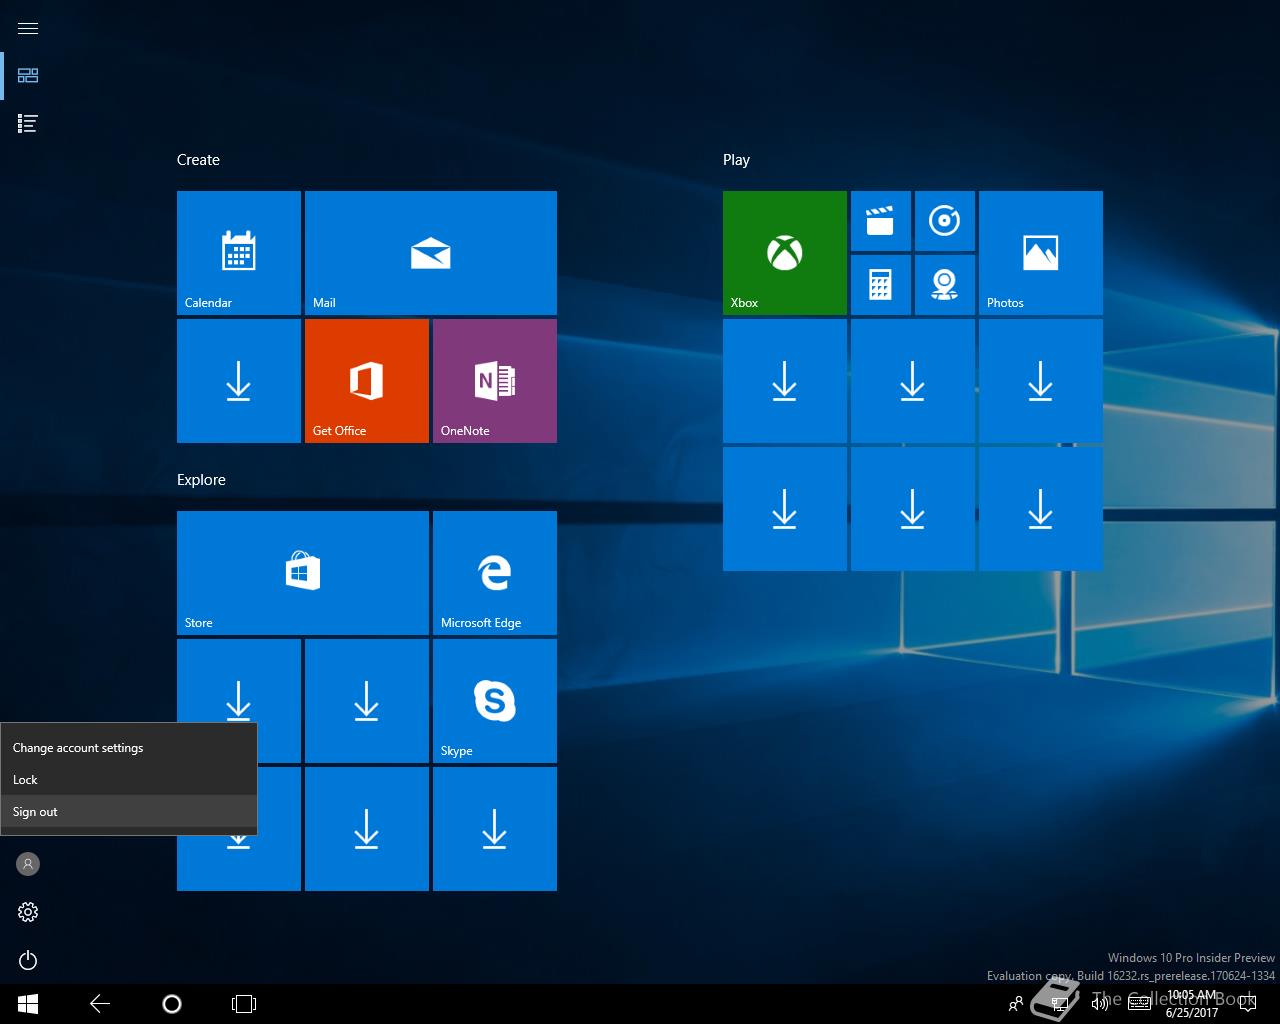Click the Play group header
The width and height of the screenshot is (1280, 1024).
736,160
